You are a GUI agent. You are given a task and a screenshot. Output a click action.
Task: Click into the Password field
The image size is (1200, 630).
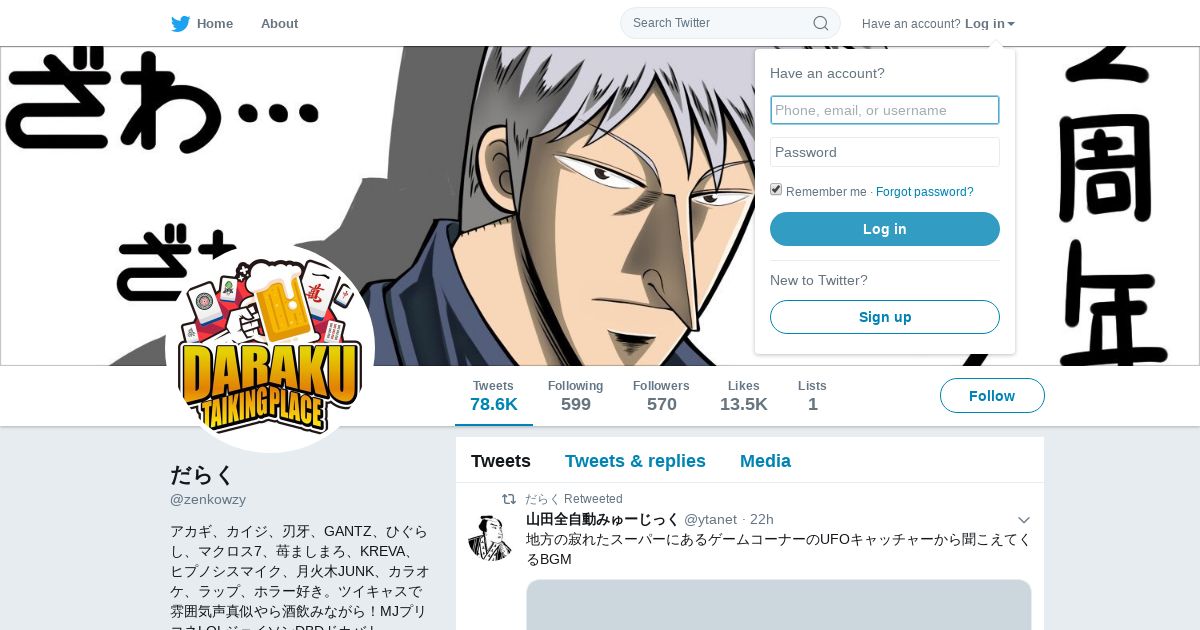coord(885,152)
